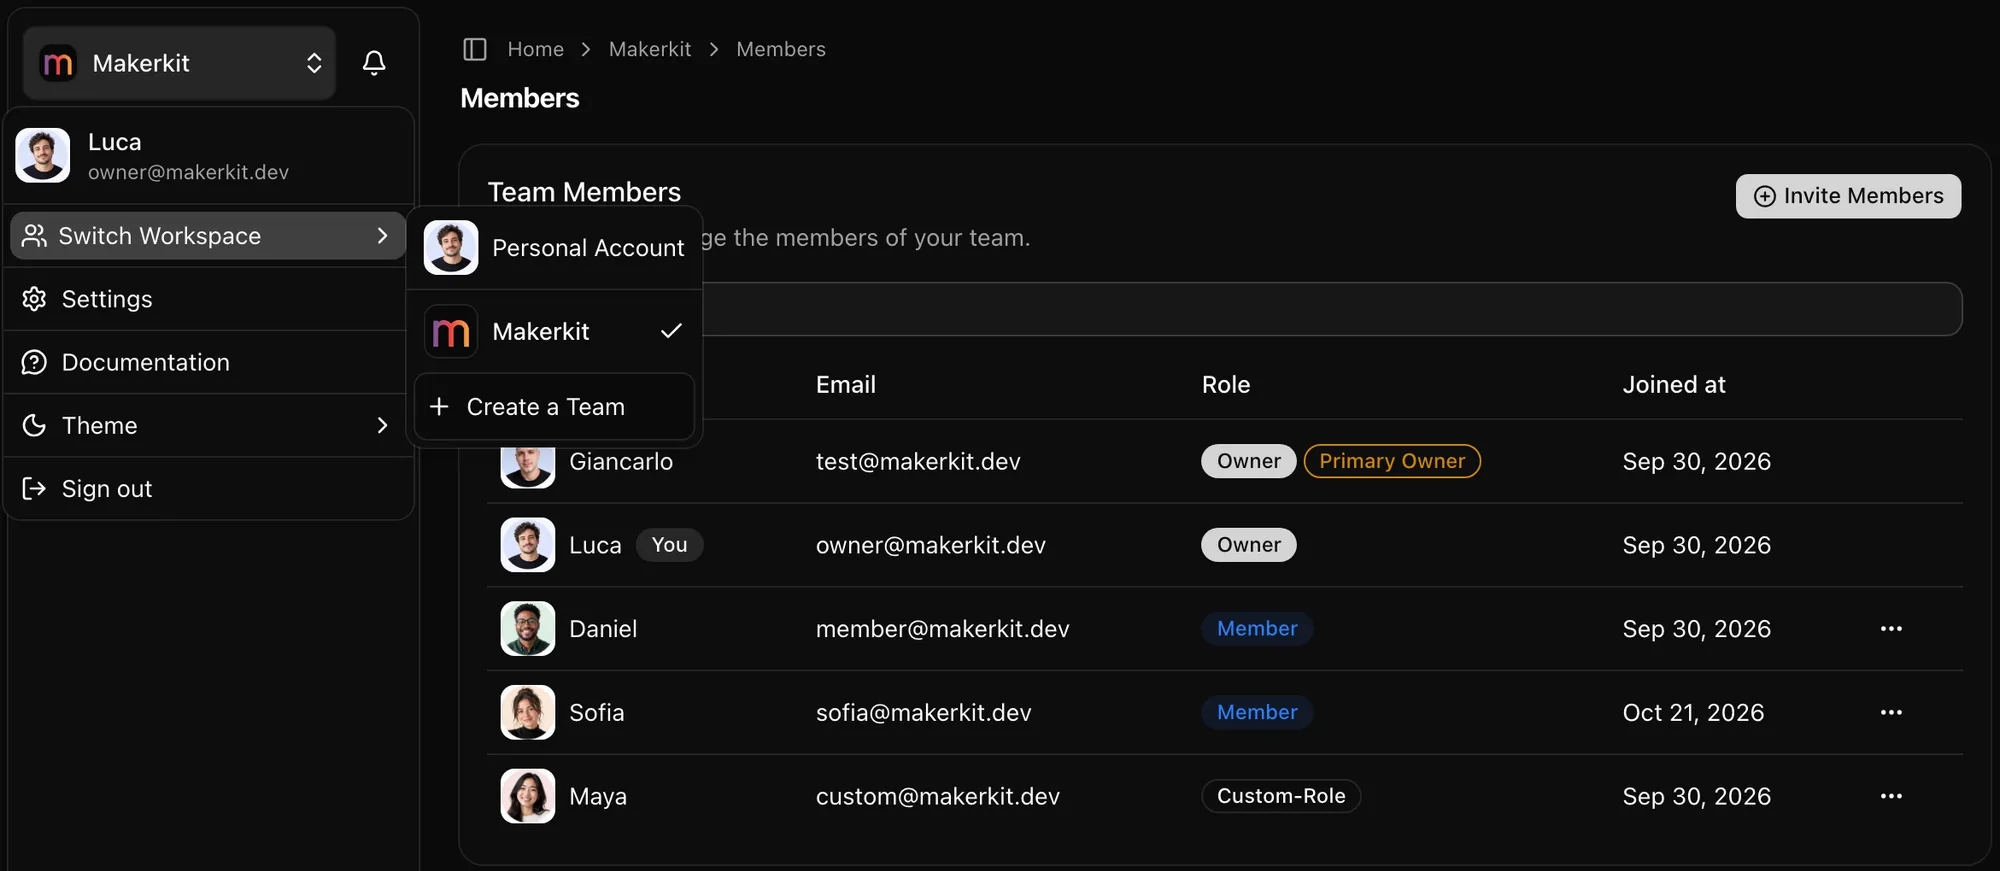The height and width of the screenshot is (871, 2000).
Task: Click Luca's profile avatar in the menu
Action: coord(43,155)
